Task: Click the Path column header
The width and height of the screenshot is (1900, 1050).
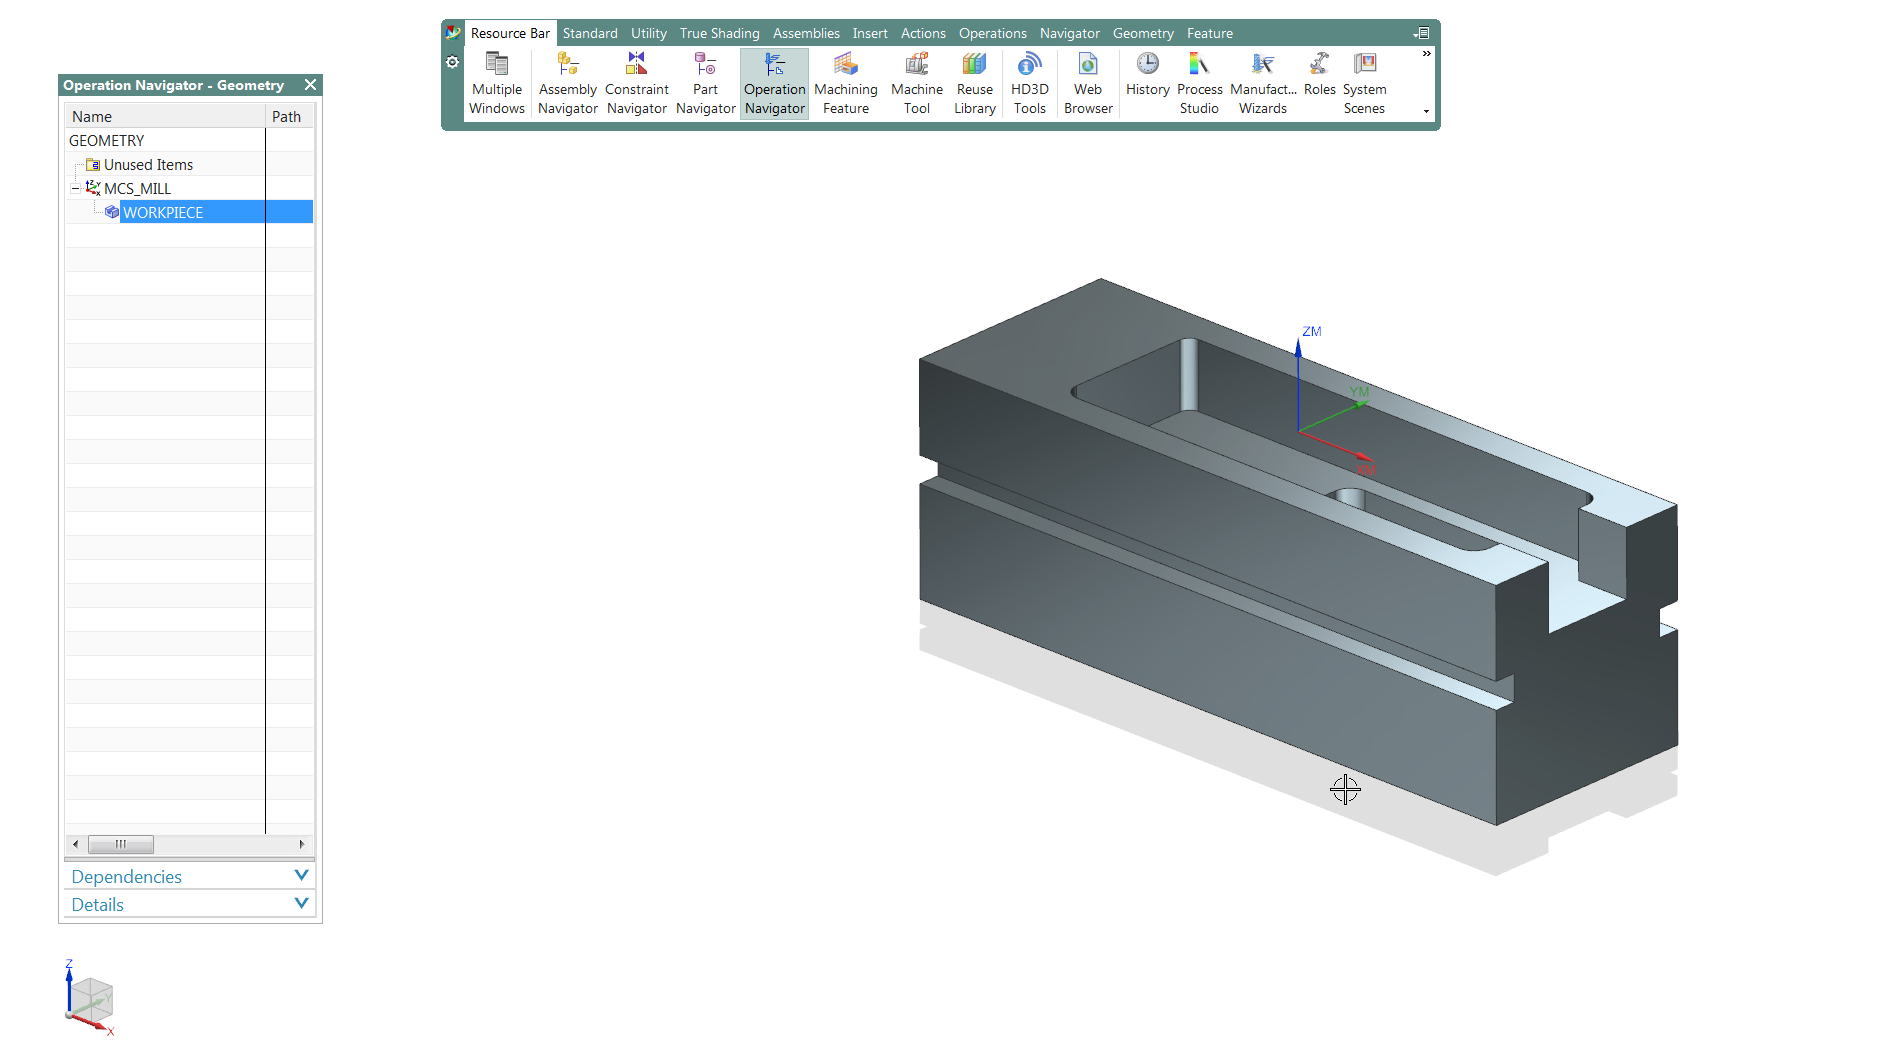Action: point(290,116)
